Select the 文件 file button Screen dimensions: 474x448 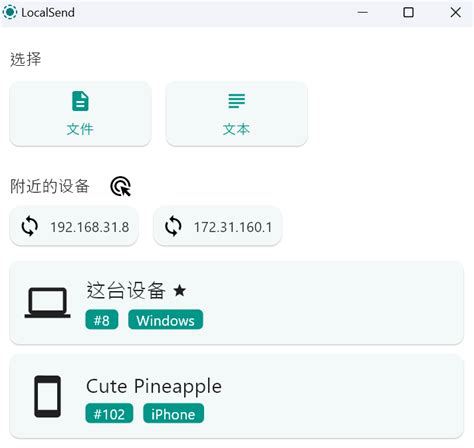[x=80, y=114]
